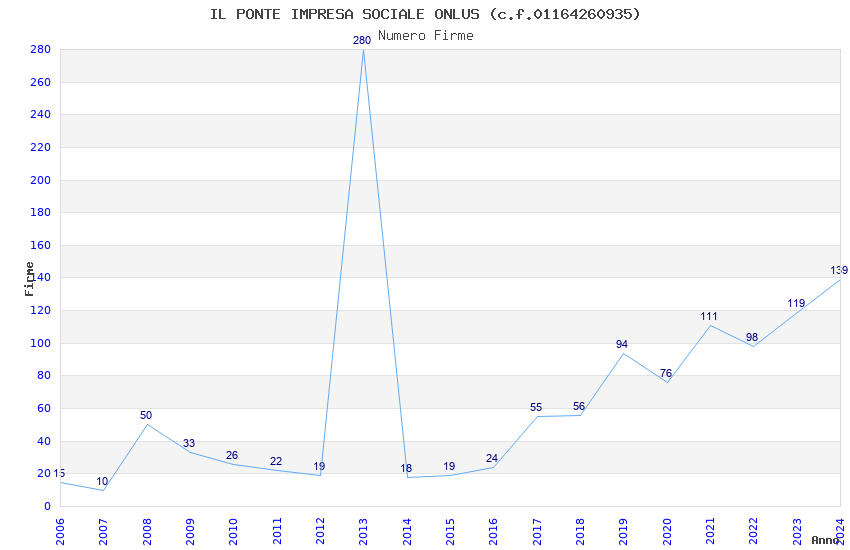850x550 pixels.
Task: Click the 24 data label
Action: 492,458
